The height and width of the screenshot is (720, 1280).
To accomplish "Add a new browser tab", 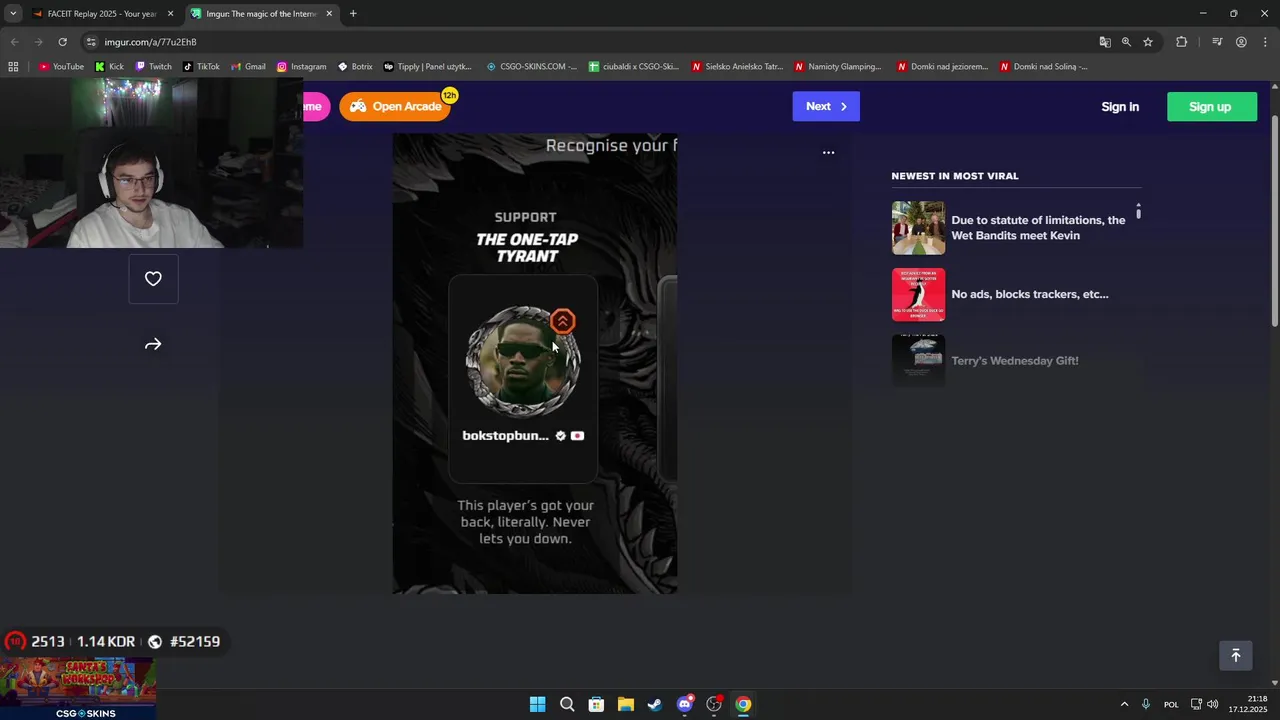I will tap(353, 14).
